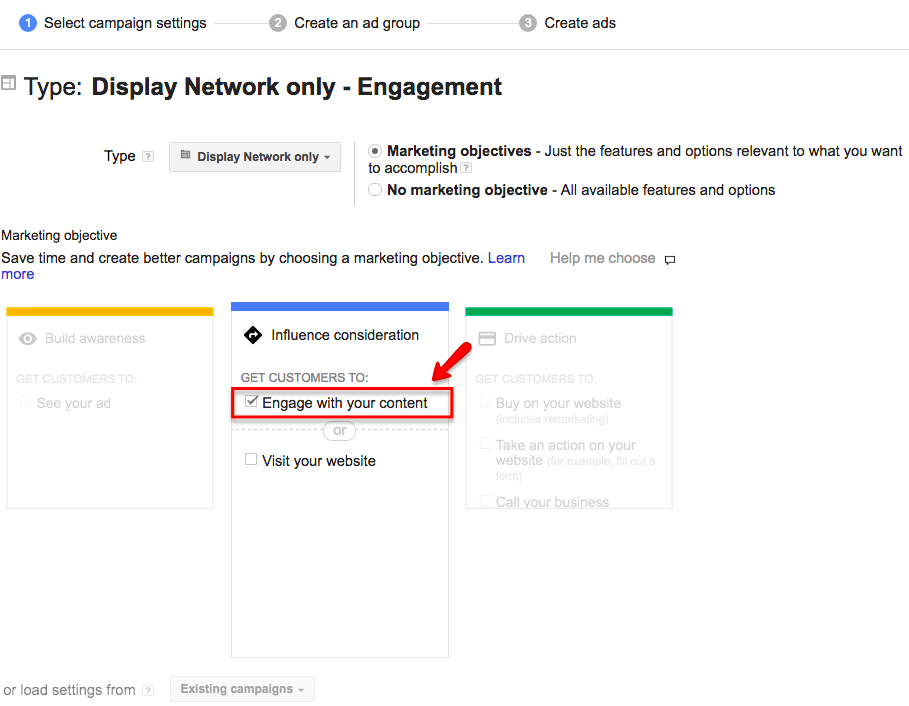909x706 pixels.
Task: Check Take an action on your website
Action: (x=485, y=443)
